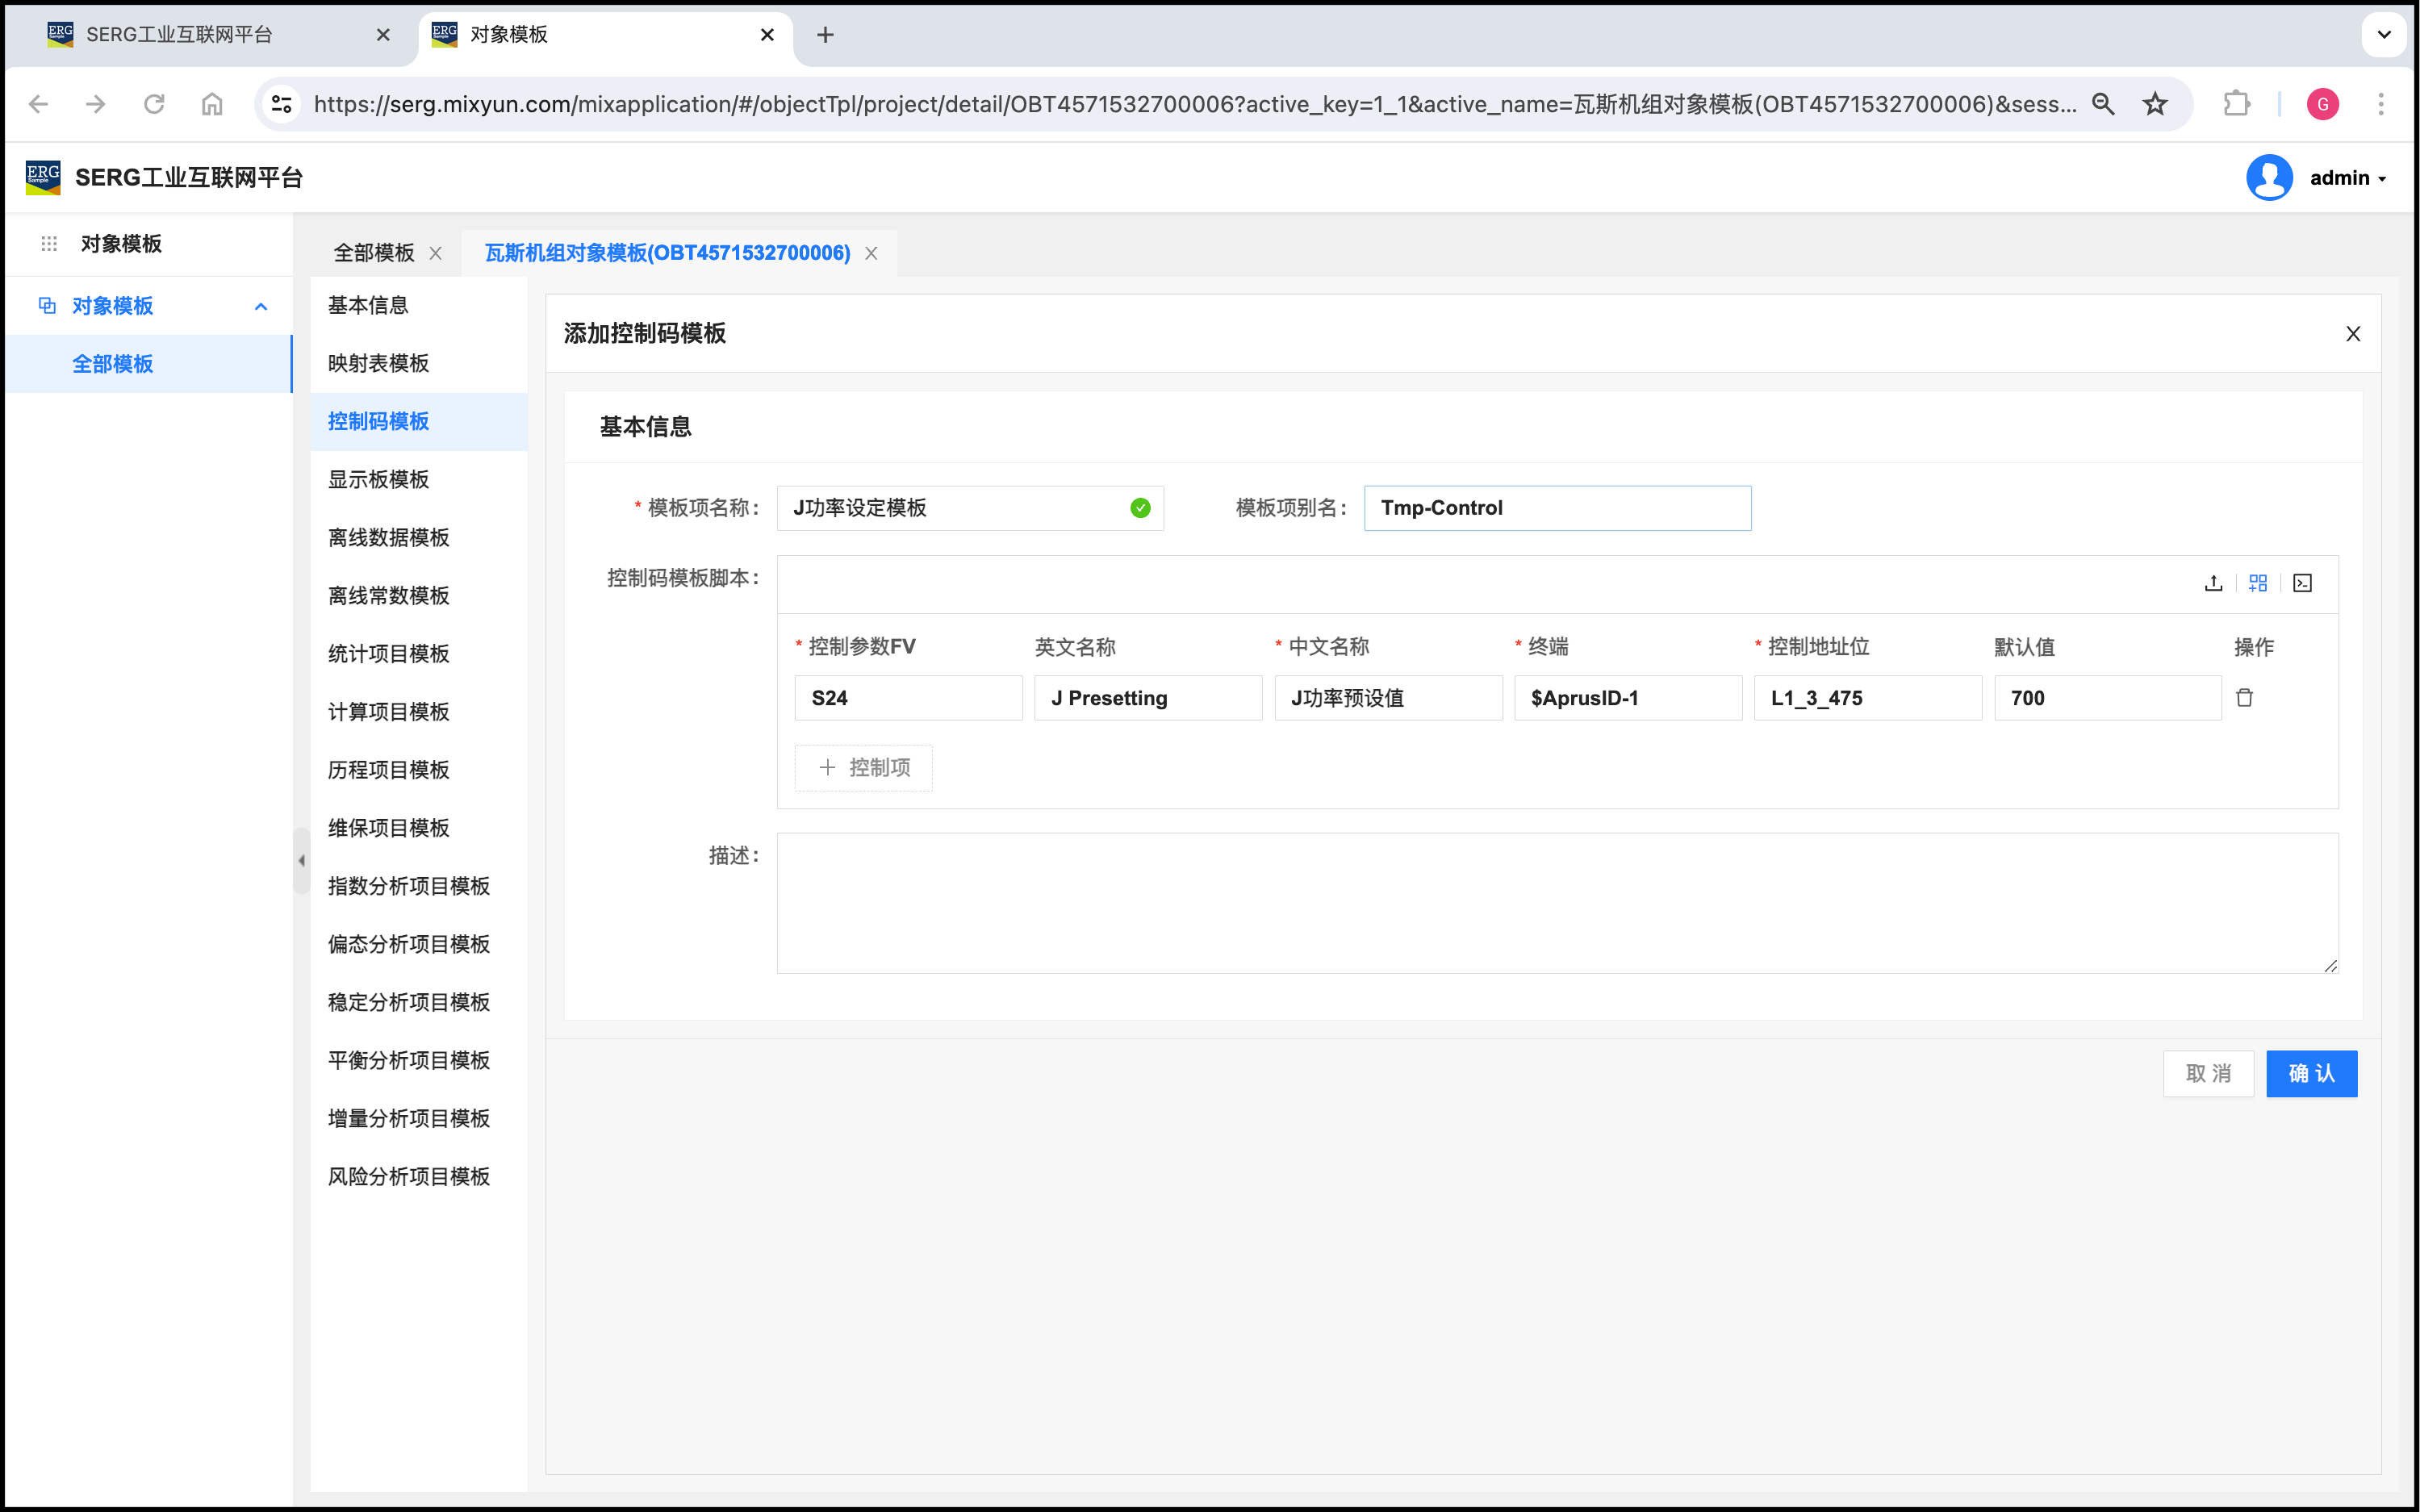Reload the page in the browser

coord(154,104)
